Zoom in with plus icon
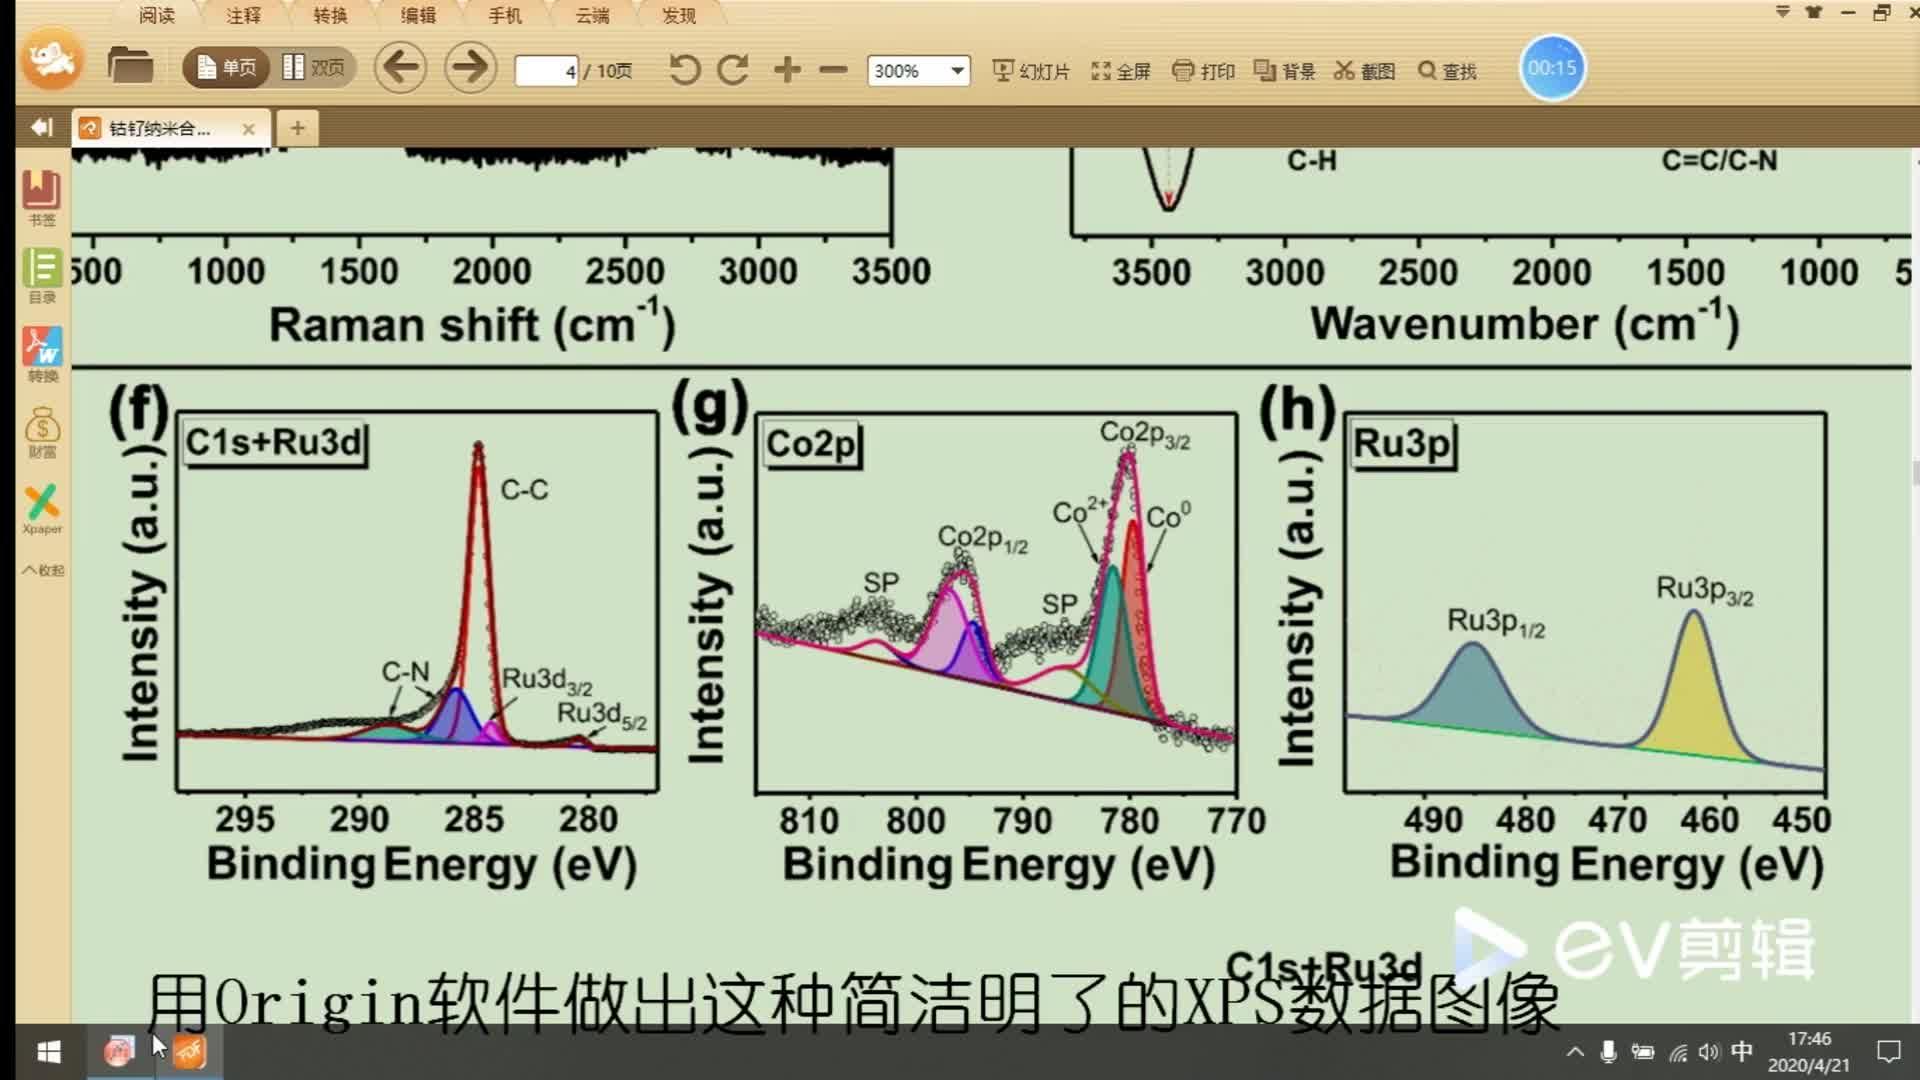This screenshot has height=1080, width=1920. tap(787, 69)
